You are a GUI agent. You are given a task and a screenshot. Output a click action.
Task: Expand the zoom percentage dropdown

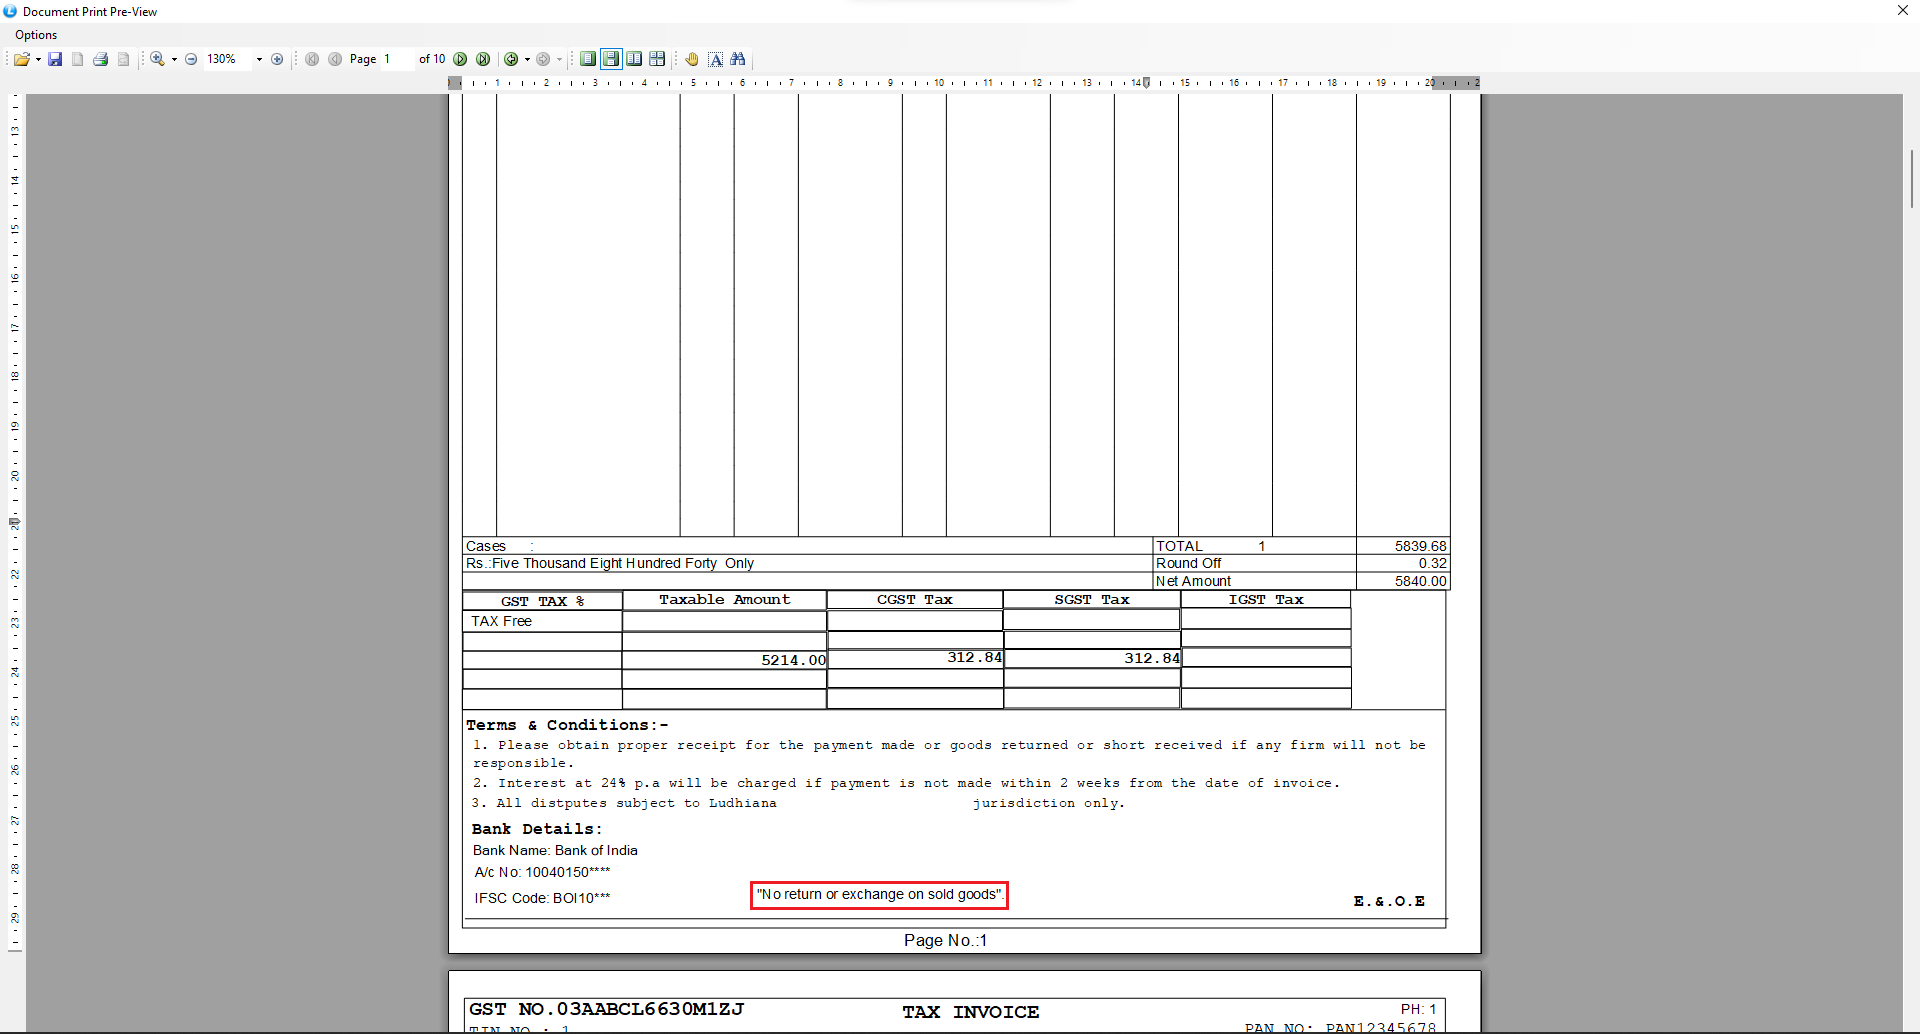tap(259, 59)
